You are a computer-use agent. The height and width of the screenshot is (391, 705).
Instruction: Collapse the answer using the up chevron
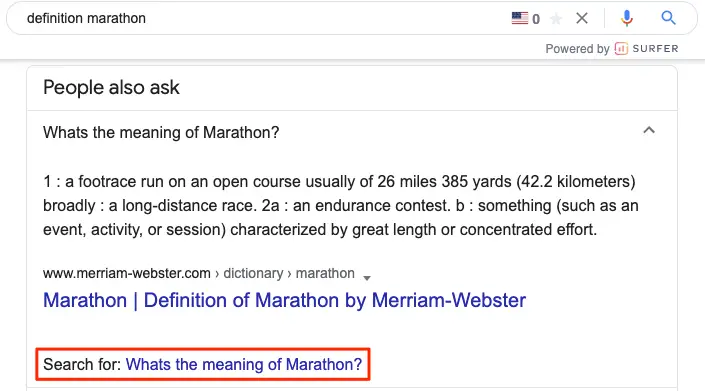coord(649,130)
